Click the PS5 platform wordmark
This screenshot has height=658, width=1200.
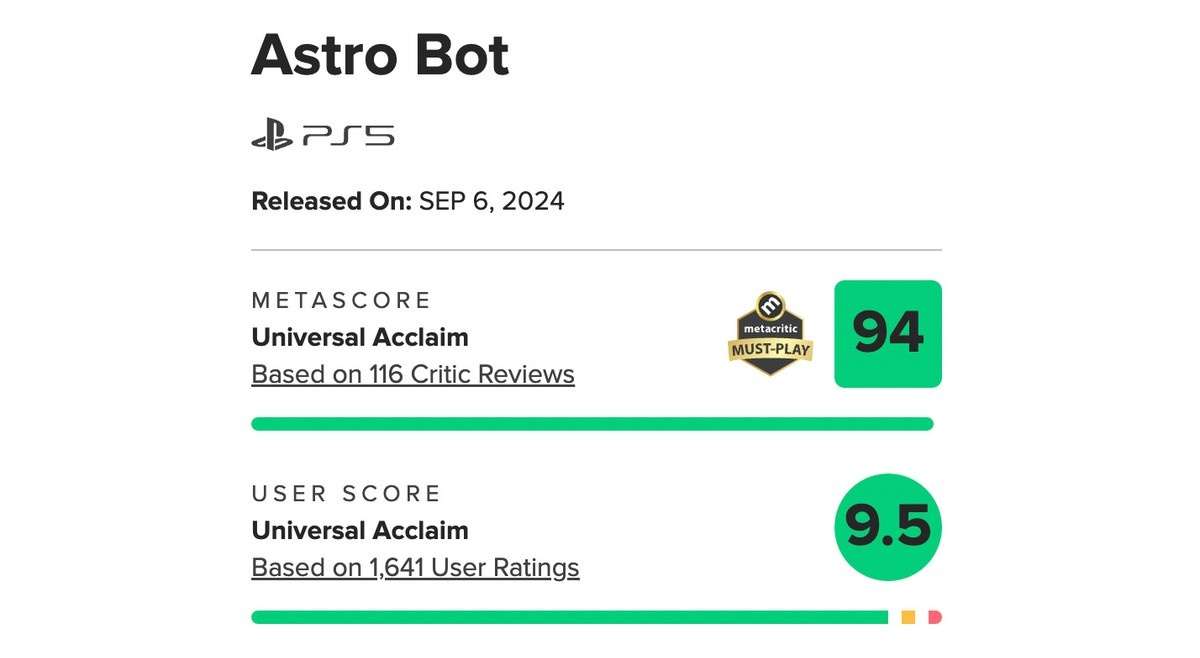tap(347, 135)
